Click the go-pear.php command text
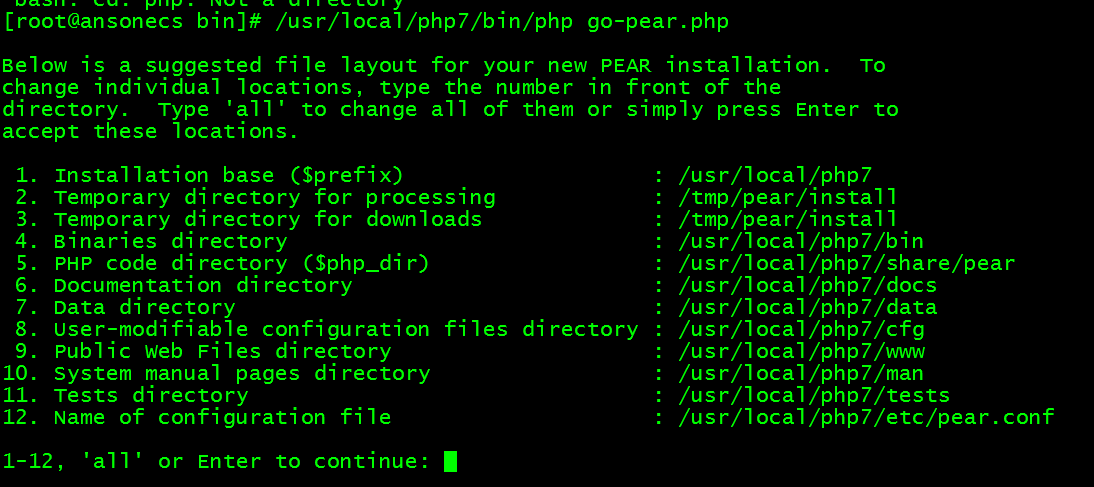1094x487 pixels. click(x=658, y=22)
